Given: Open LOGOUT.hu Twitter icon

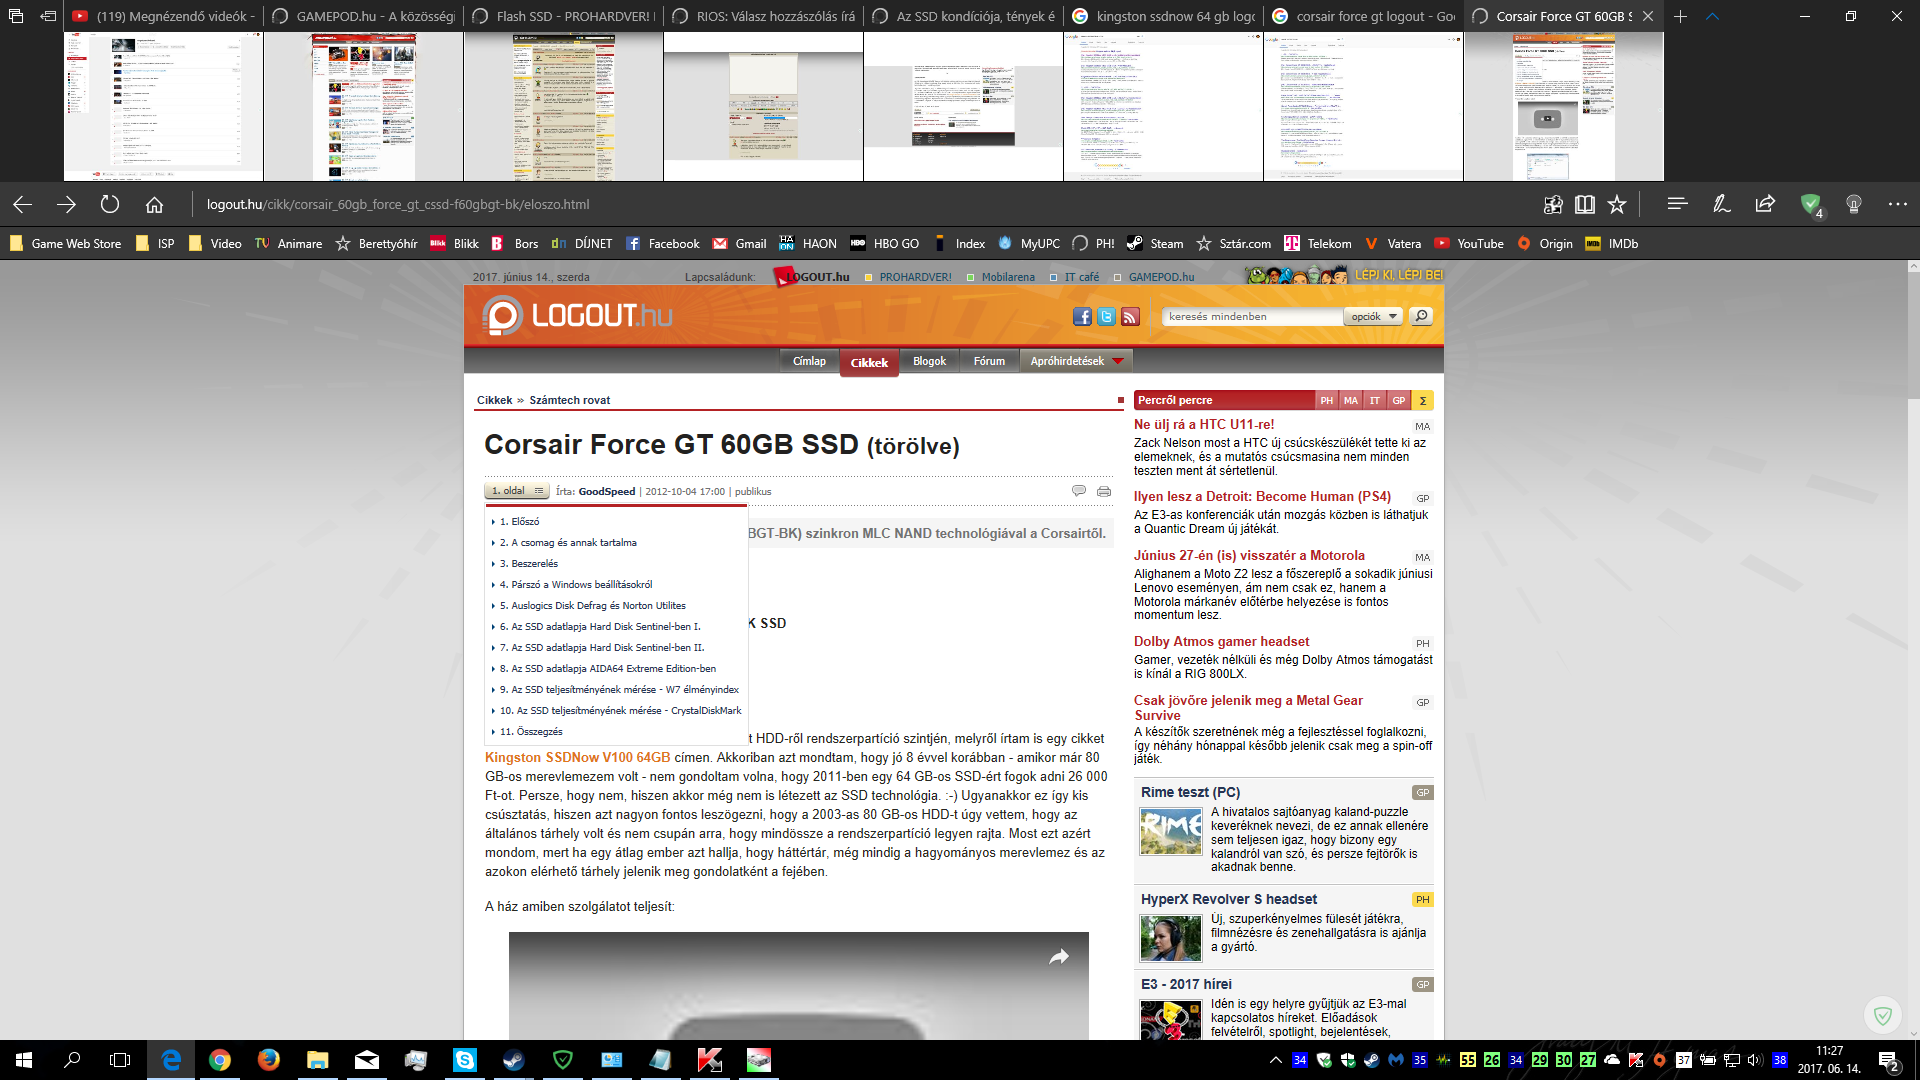Looking at the screenshot, I should pos(1106,317).
